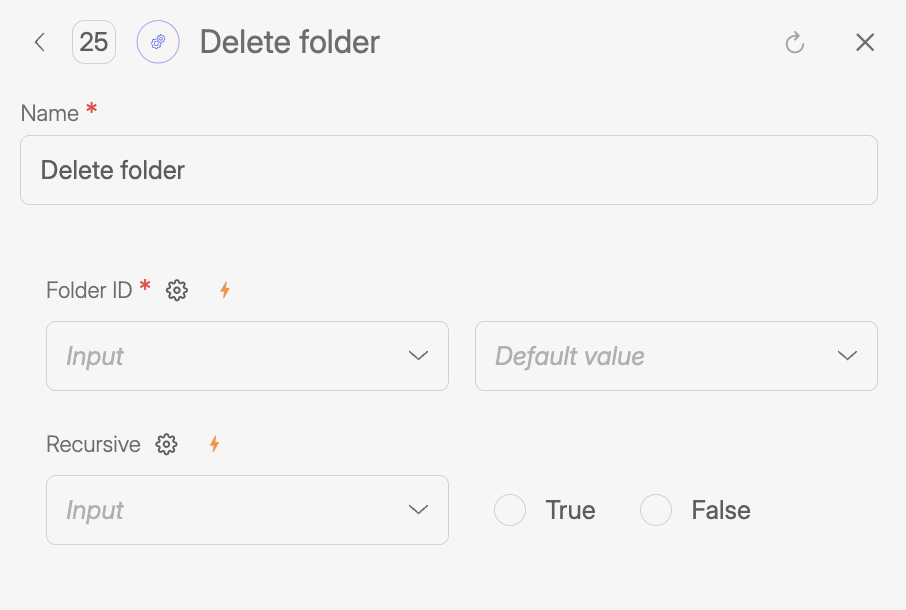Click the Recursive field label
The image size is (906, 610).
click(x=93, y=444)
